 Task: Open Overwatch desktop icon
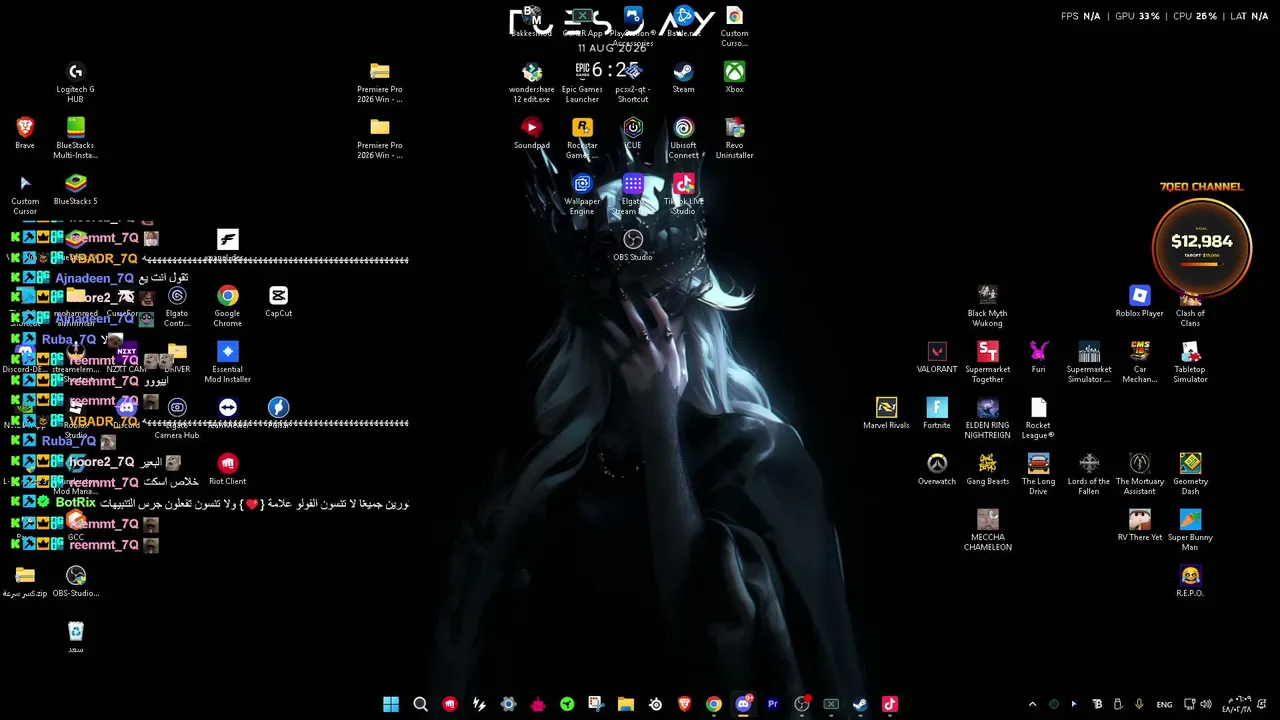pos(937,469)
